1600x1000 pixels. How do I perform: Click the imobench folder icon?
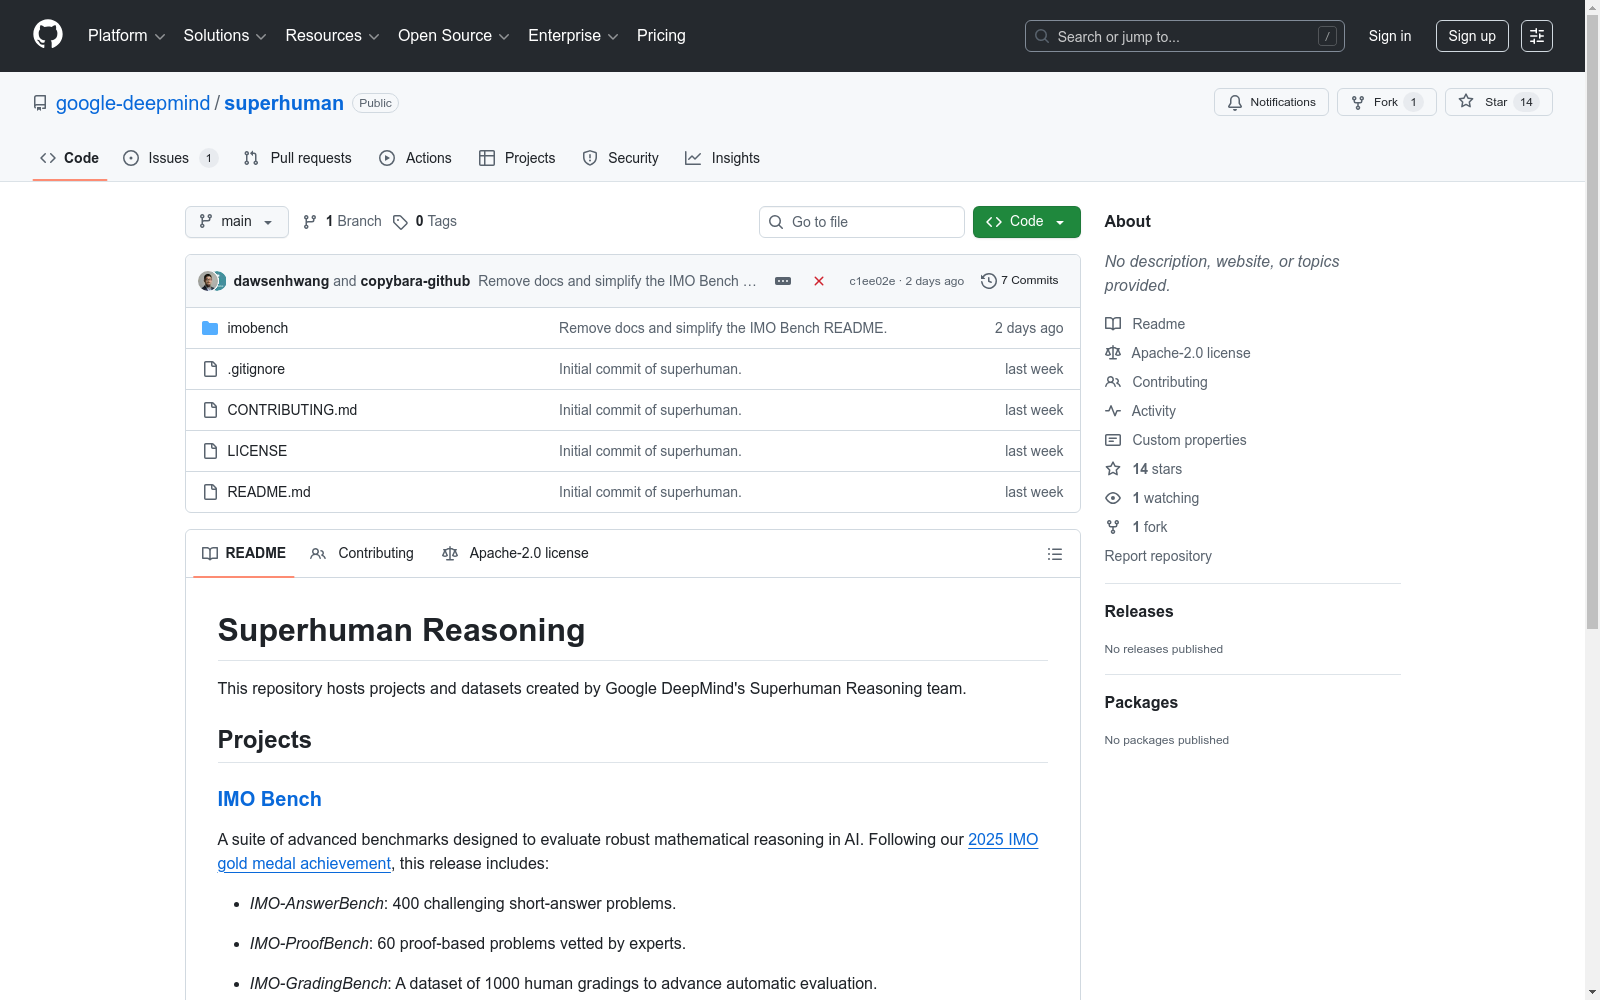210,328
